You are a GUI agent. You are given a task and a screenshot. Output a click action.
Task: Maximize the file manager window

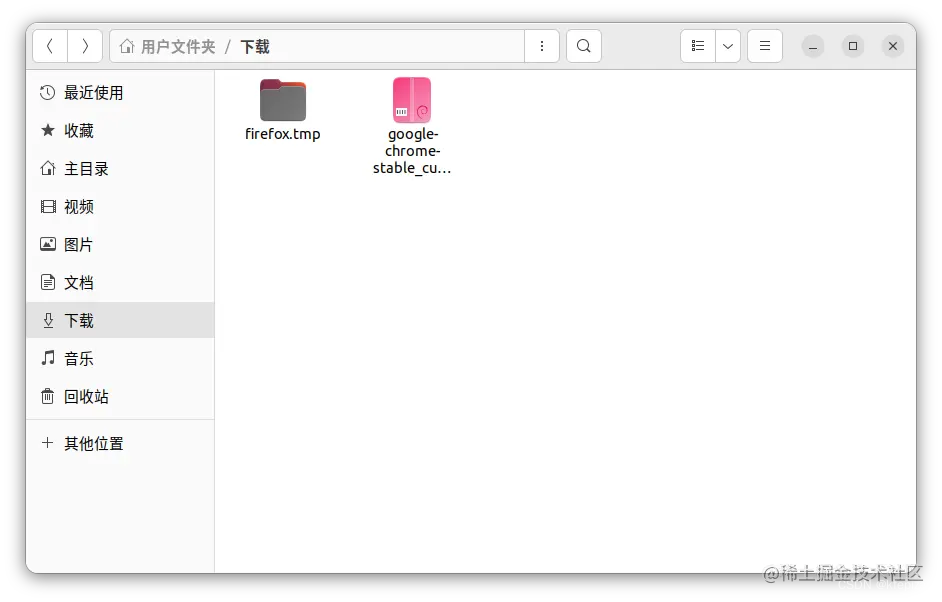coord(852,46)
